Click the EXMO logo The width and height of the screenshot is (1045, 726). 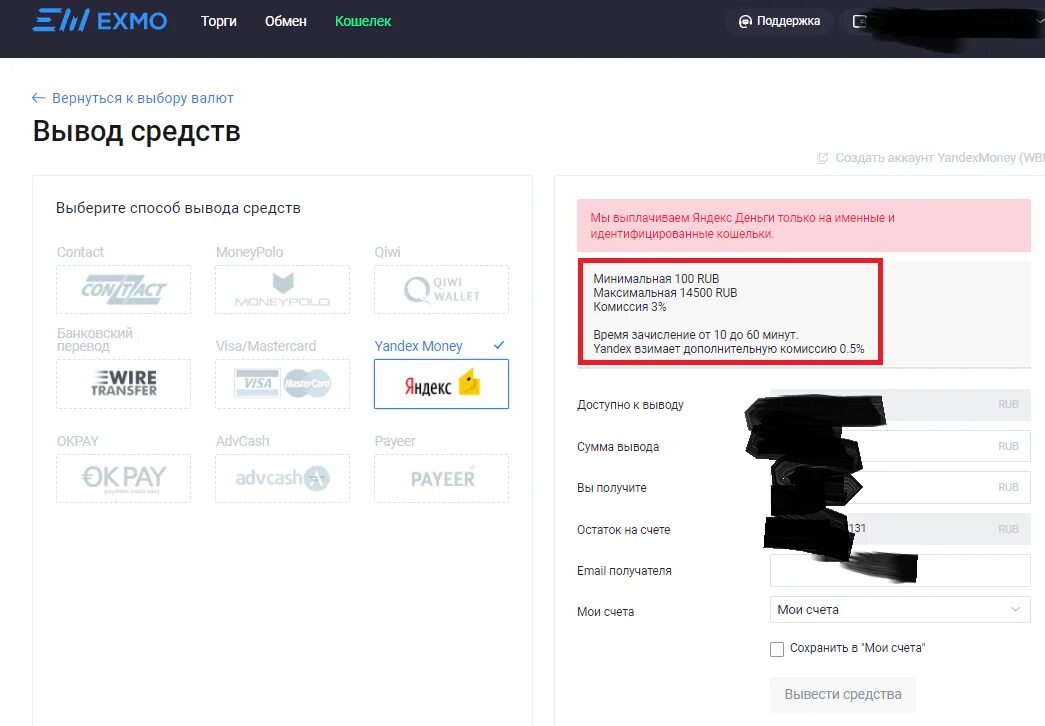pos(100,21)
